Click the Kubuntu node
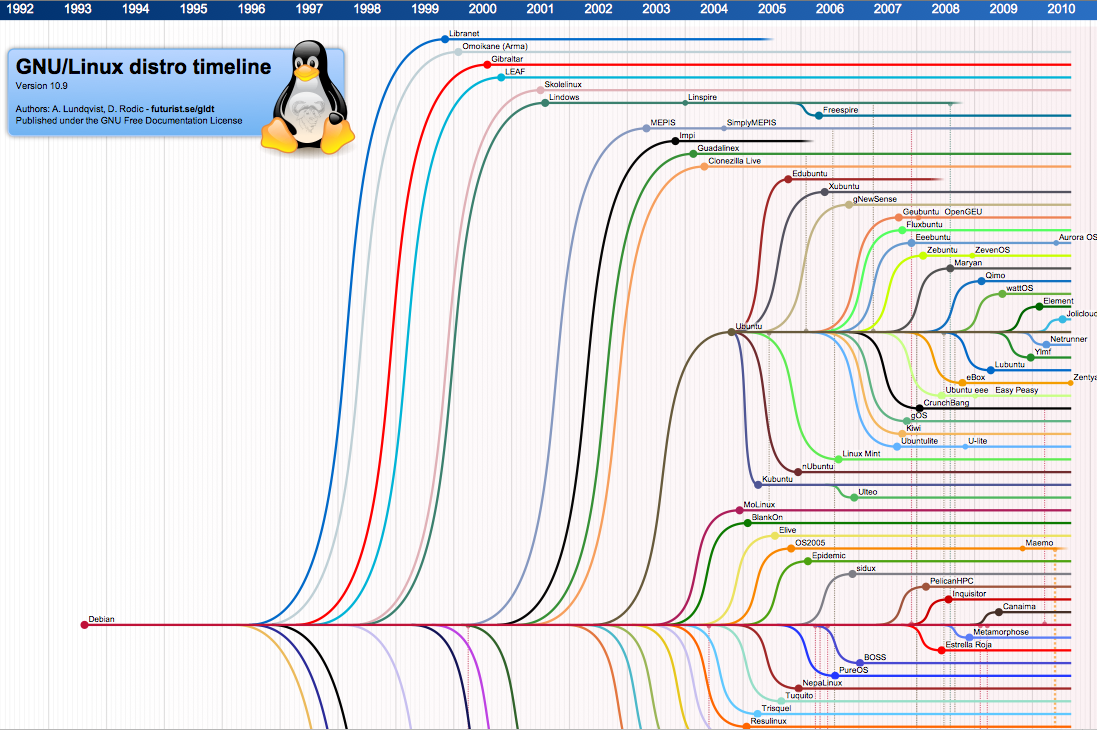1097x730 pixels. click(x=758, y=484)
